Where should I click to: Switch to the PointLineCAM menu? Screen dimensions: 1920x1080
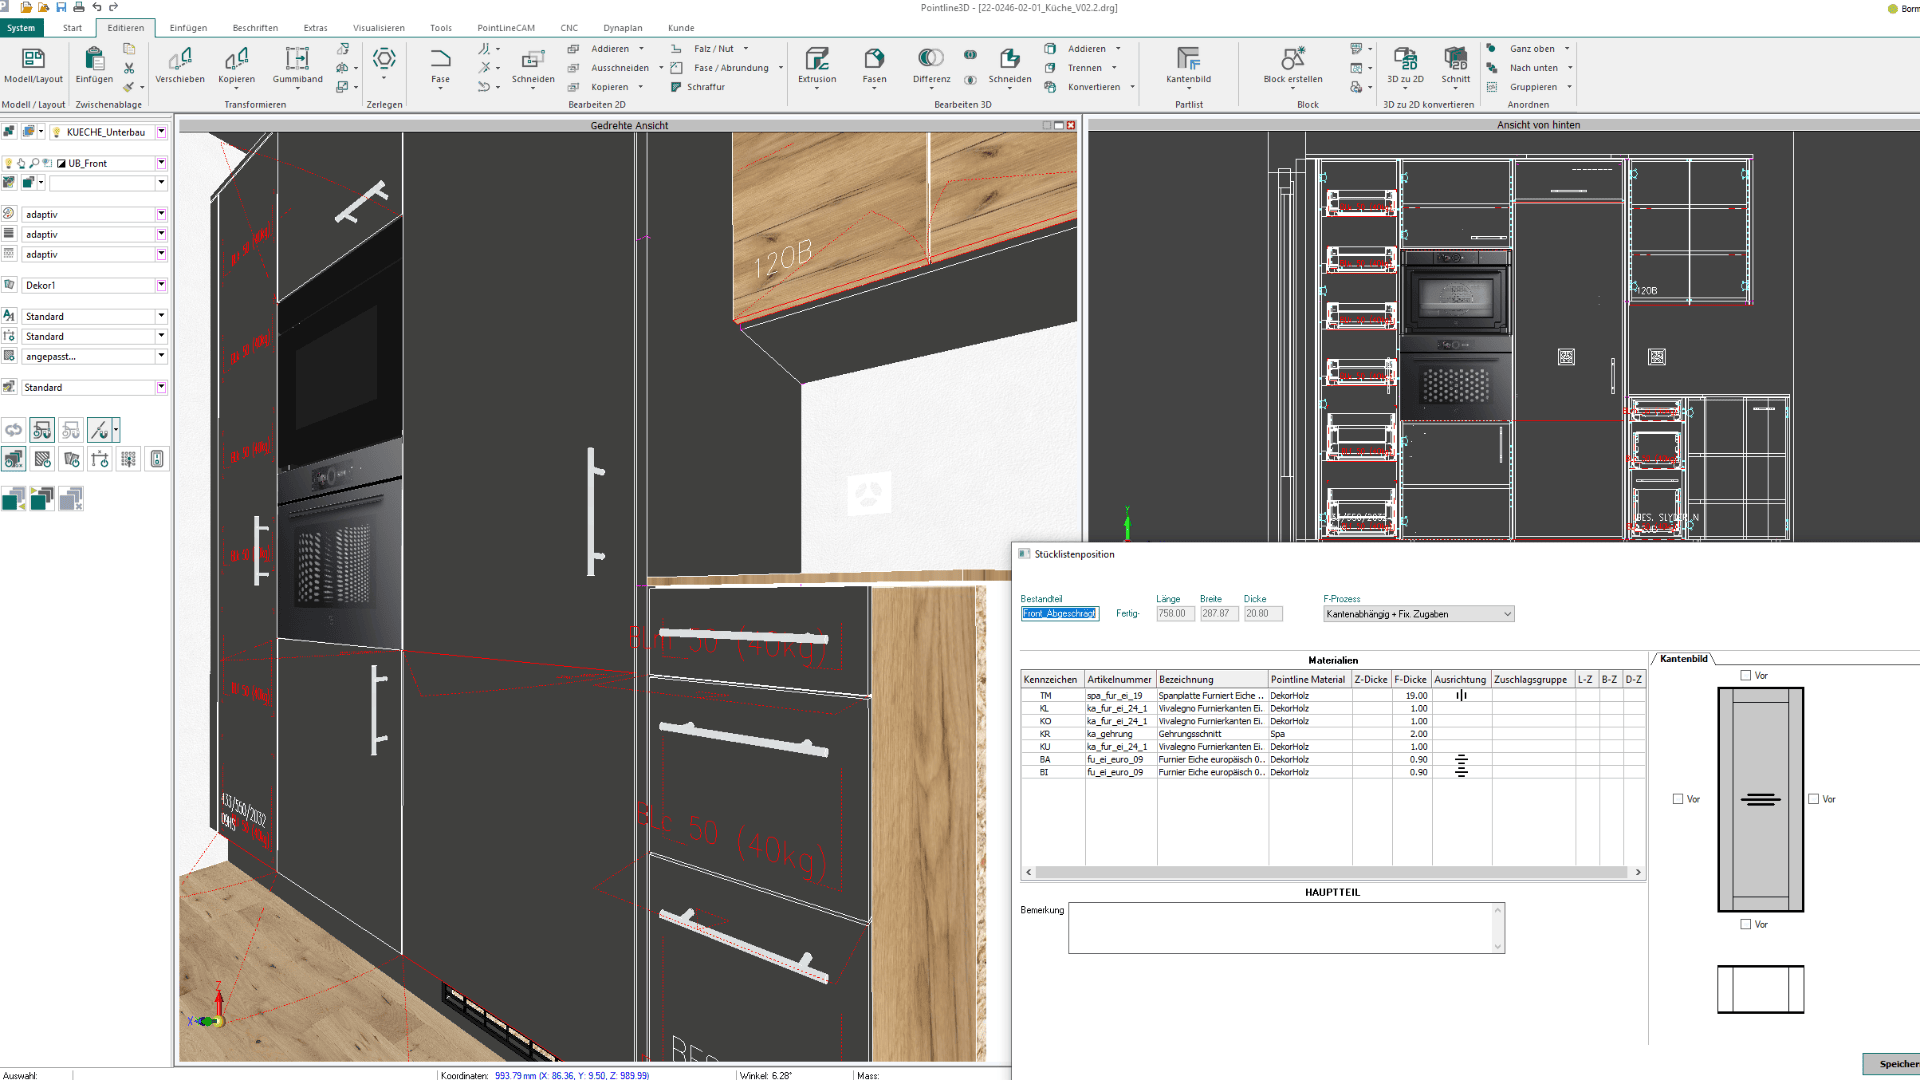tap(509, 27)
